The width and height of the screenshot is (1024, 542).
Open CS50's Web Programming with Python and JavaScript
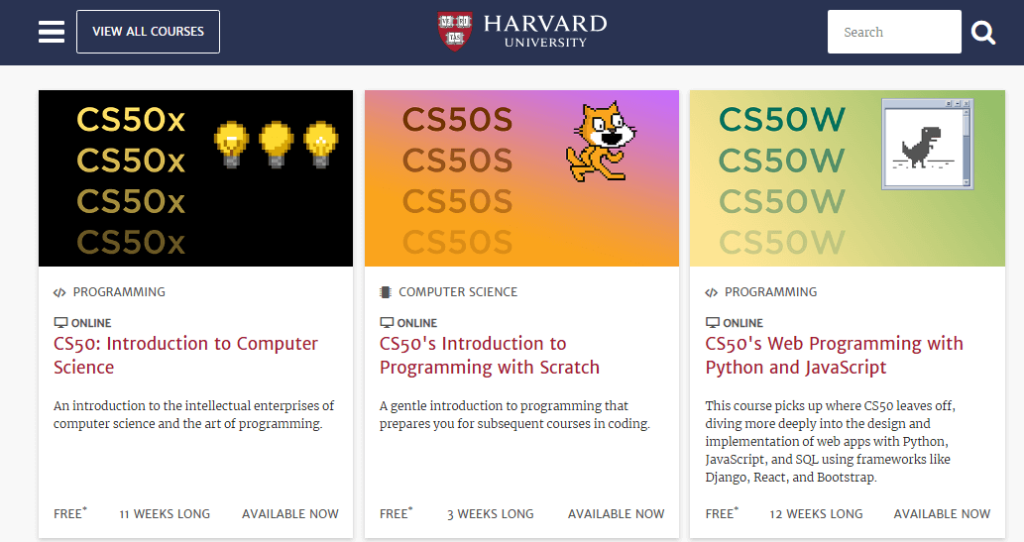pos(834,355)
